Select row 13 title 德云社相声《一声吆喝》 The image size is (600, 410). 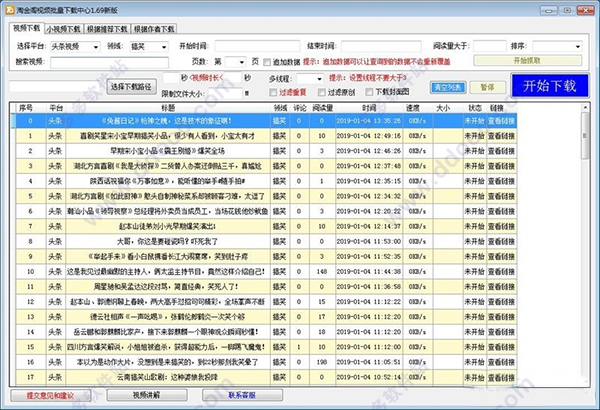pyautogui.click(x=168, y=317)
